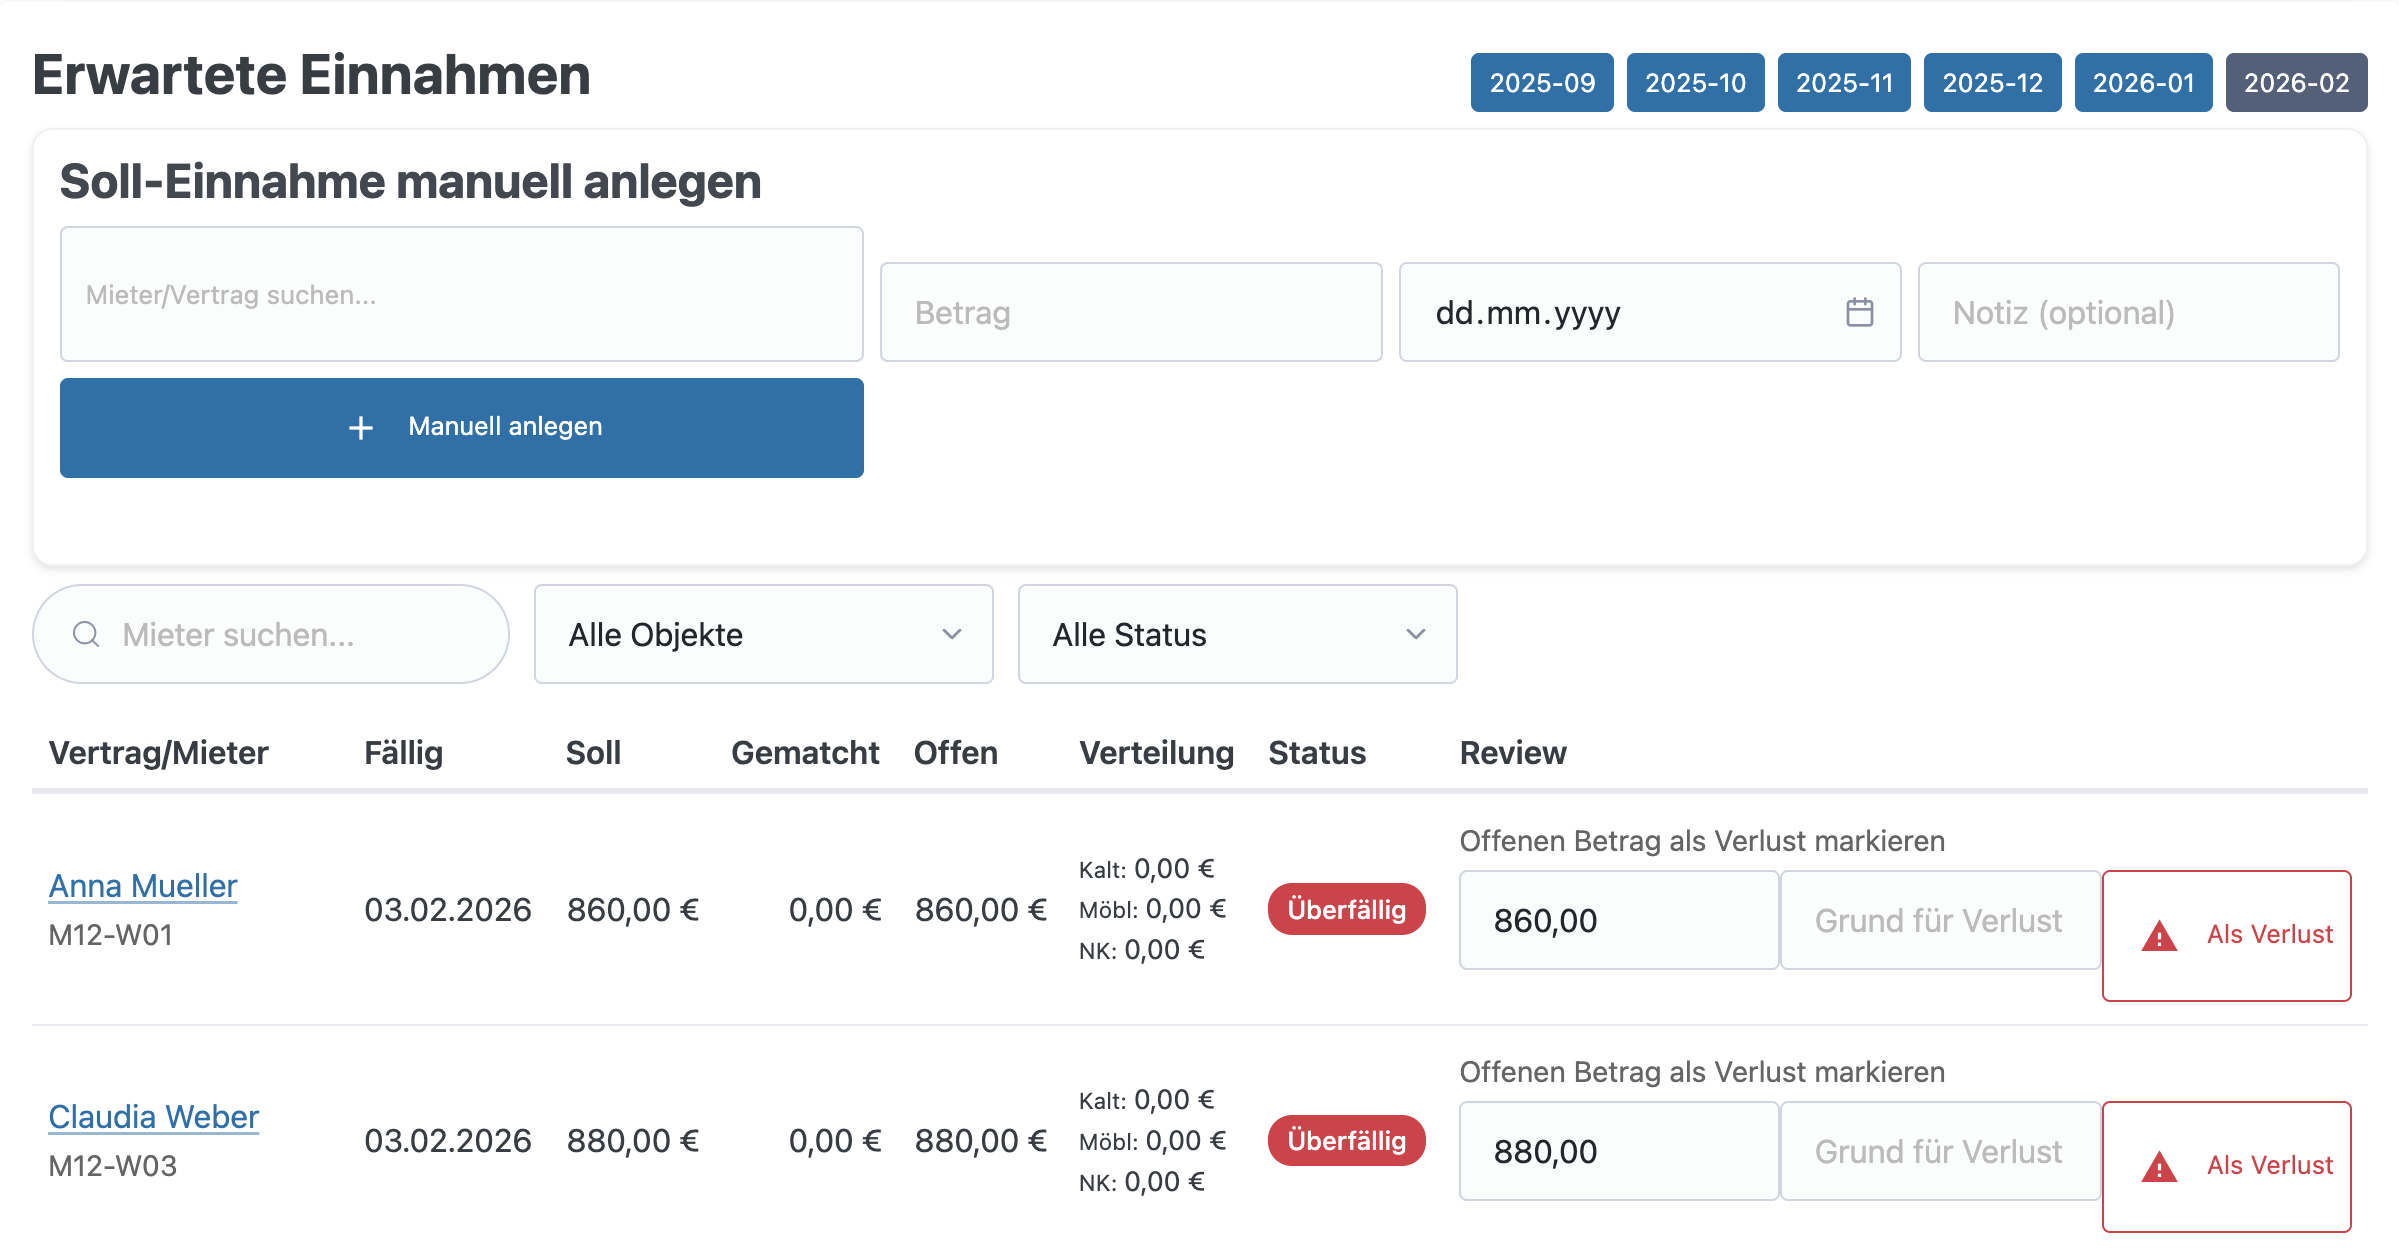Click the Betrag input field
The width and height of the screenshot is (2399, 1248).
1130,312
